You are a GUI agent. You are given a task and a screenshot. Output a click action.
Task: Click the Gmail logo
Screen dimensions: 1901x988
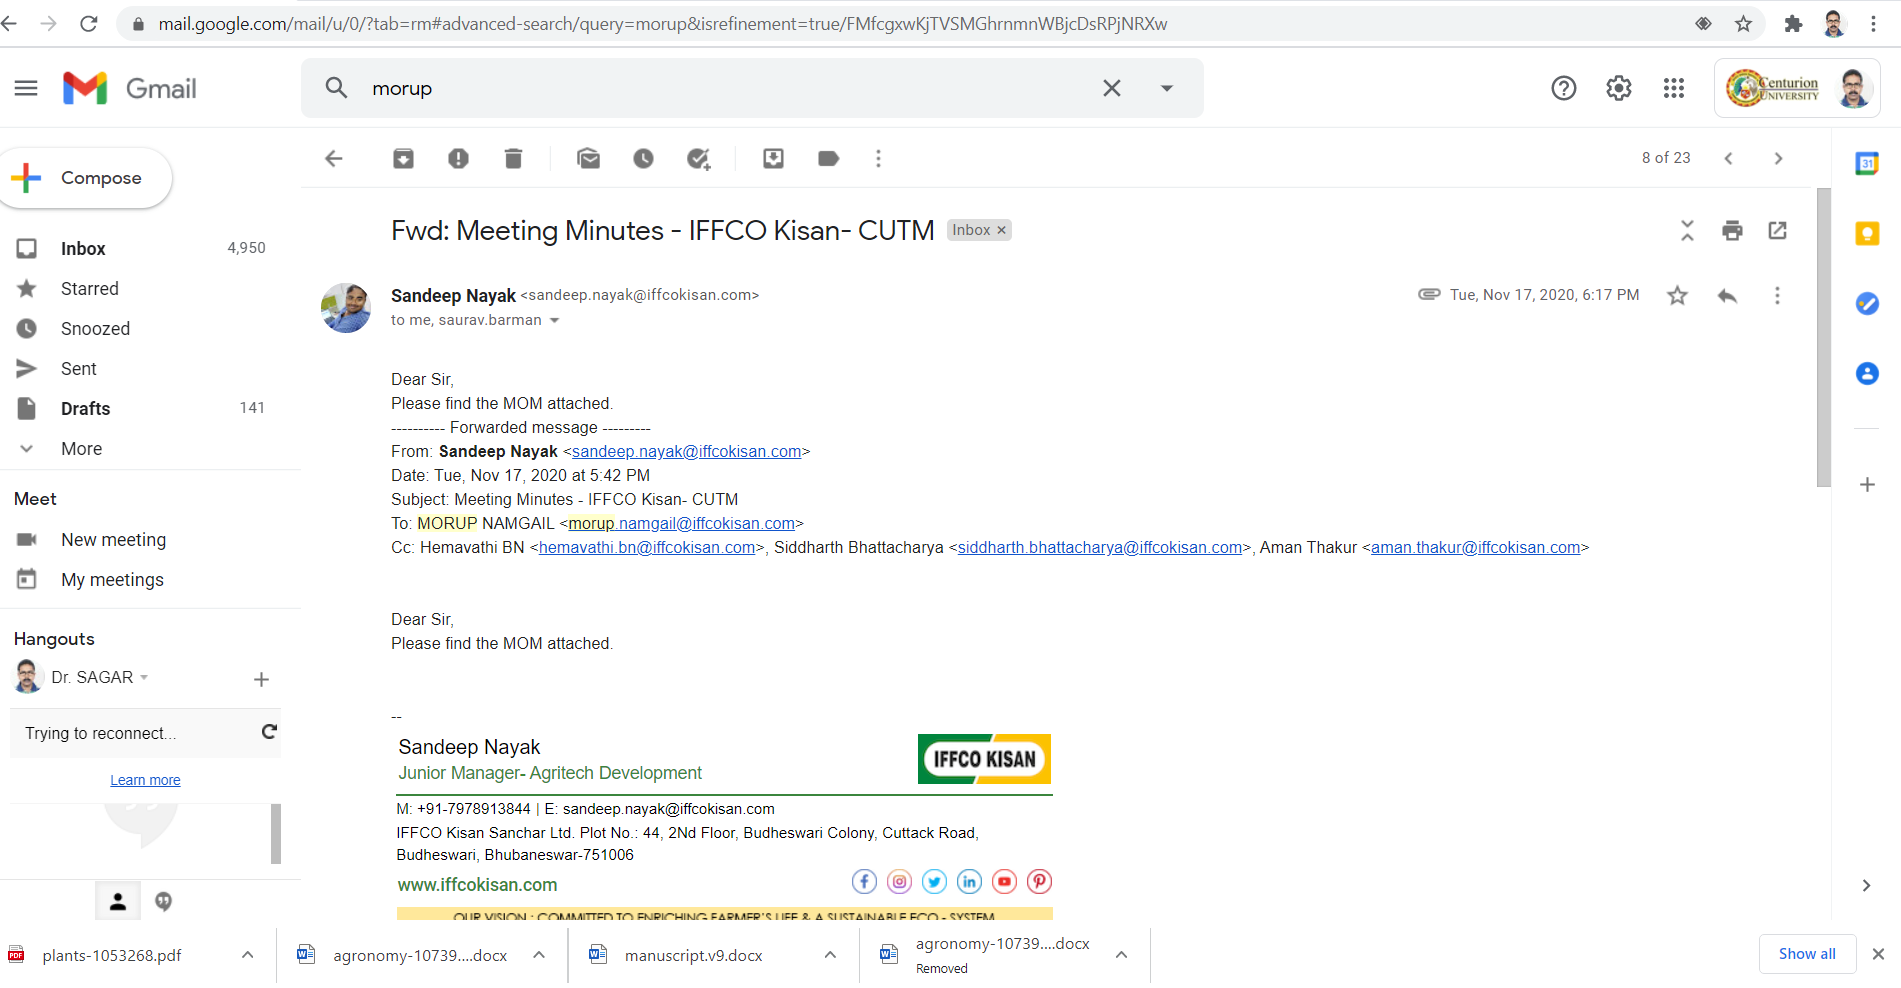coord(129,88)
